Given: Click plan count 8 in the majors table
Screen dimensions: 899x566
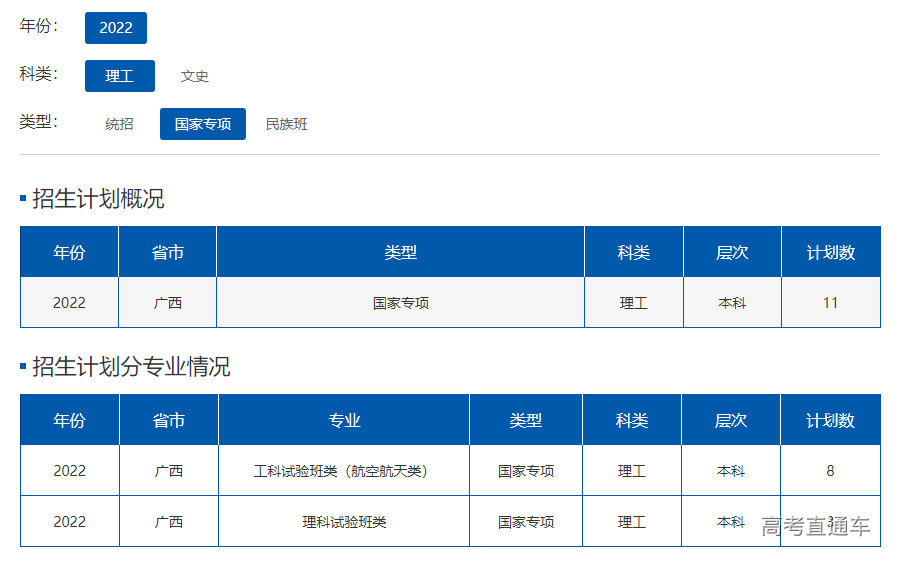Looking at the screenshot, I should click(830, 471).
